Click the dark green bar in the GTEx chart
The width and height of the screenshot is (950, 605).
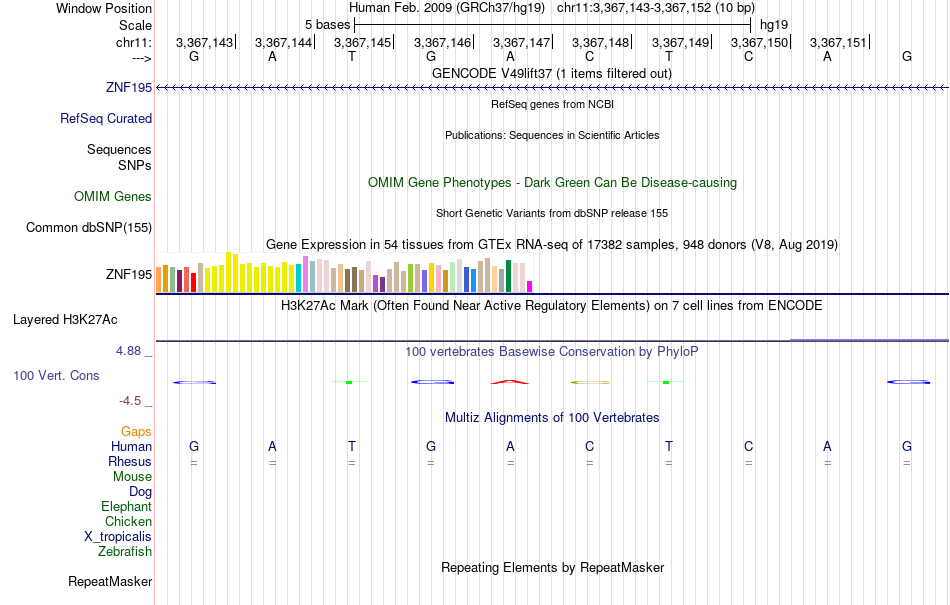pyautogui.click(x=508, y=276)
